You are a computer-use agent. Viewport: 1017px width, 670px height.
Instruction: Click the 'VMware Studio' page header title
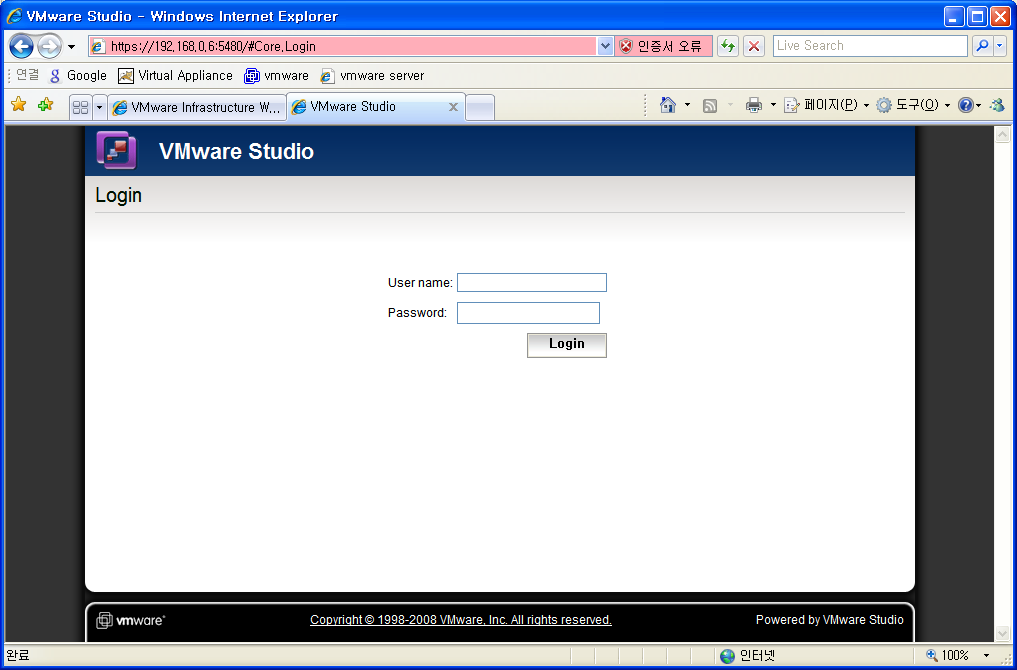click(236, 151)
